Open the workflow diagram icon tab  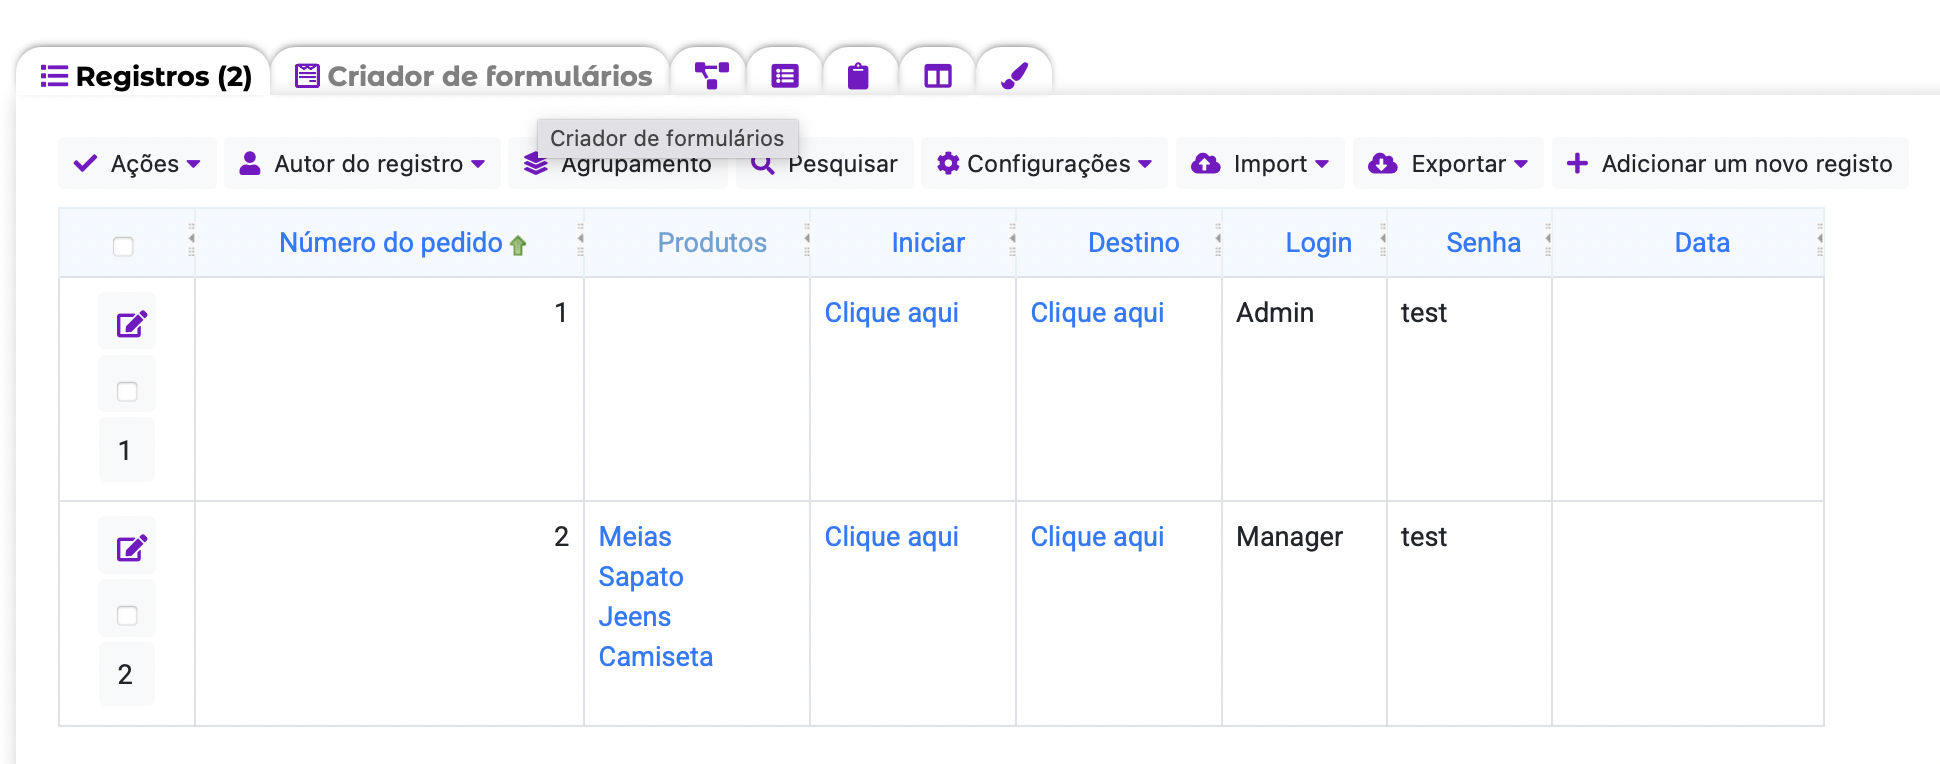click(711, 76)
